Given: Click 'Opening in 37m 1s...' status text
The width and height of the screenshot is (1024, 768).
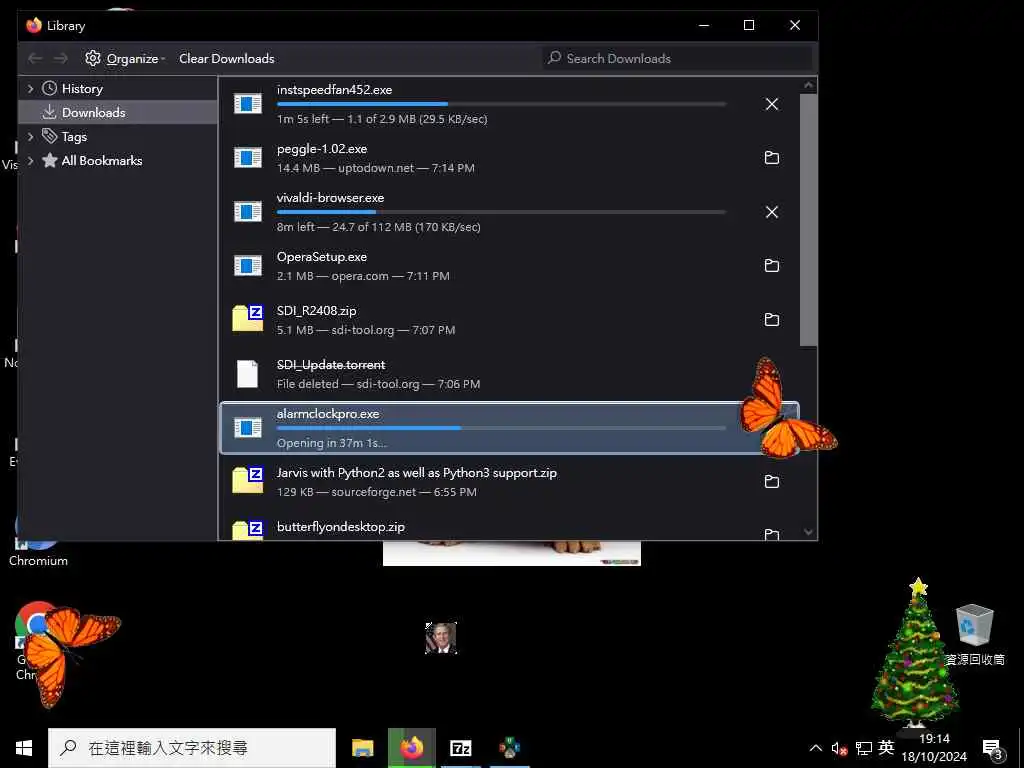Looking at the screenshot, I should point(332,443).
